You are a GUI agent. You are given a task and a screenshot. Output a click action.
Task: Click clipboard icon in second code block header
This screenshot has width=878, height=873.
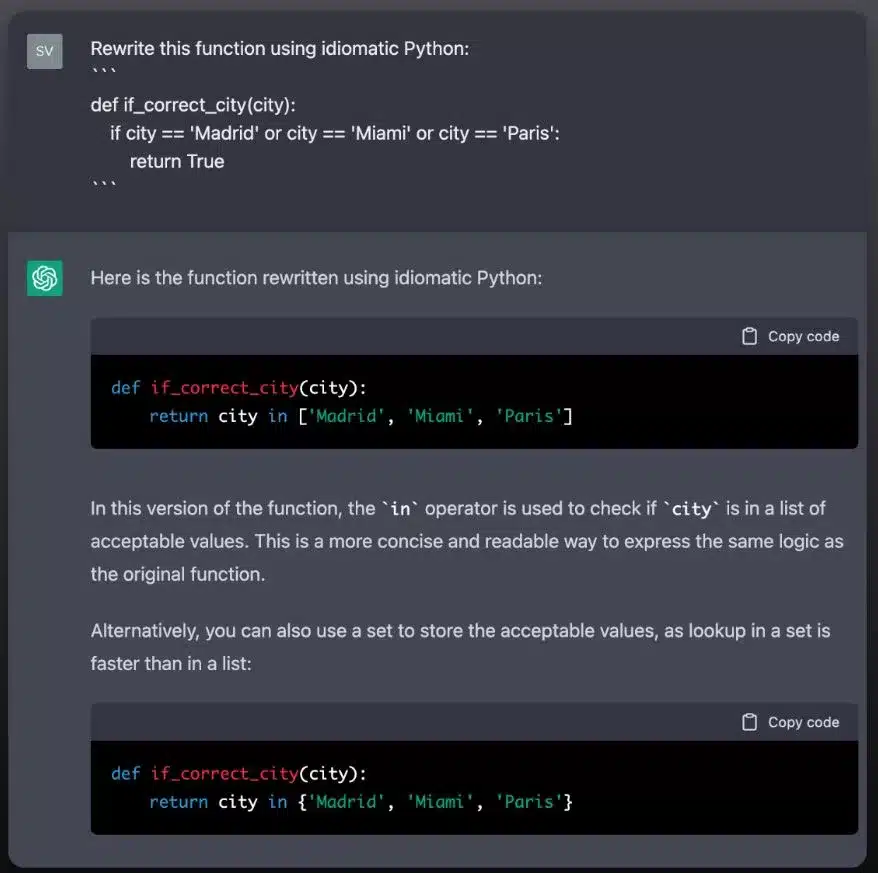(x=749, y=722)
